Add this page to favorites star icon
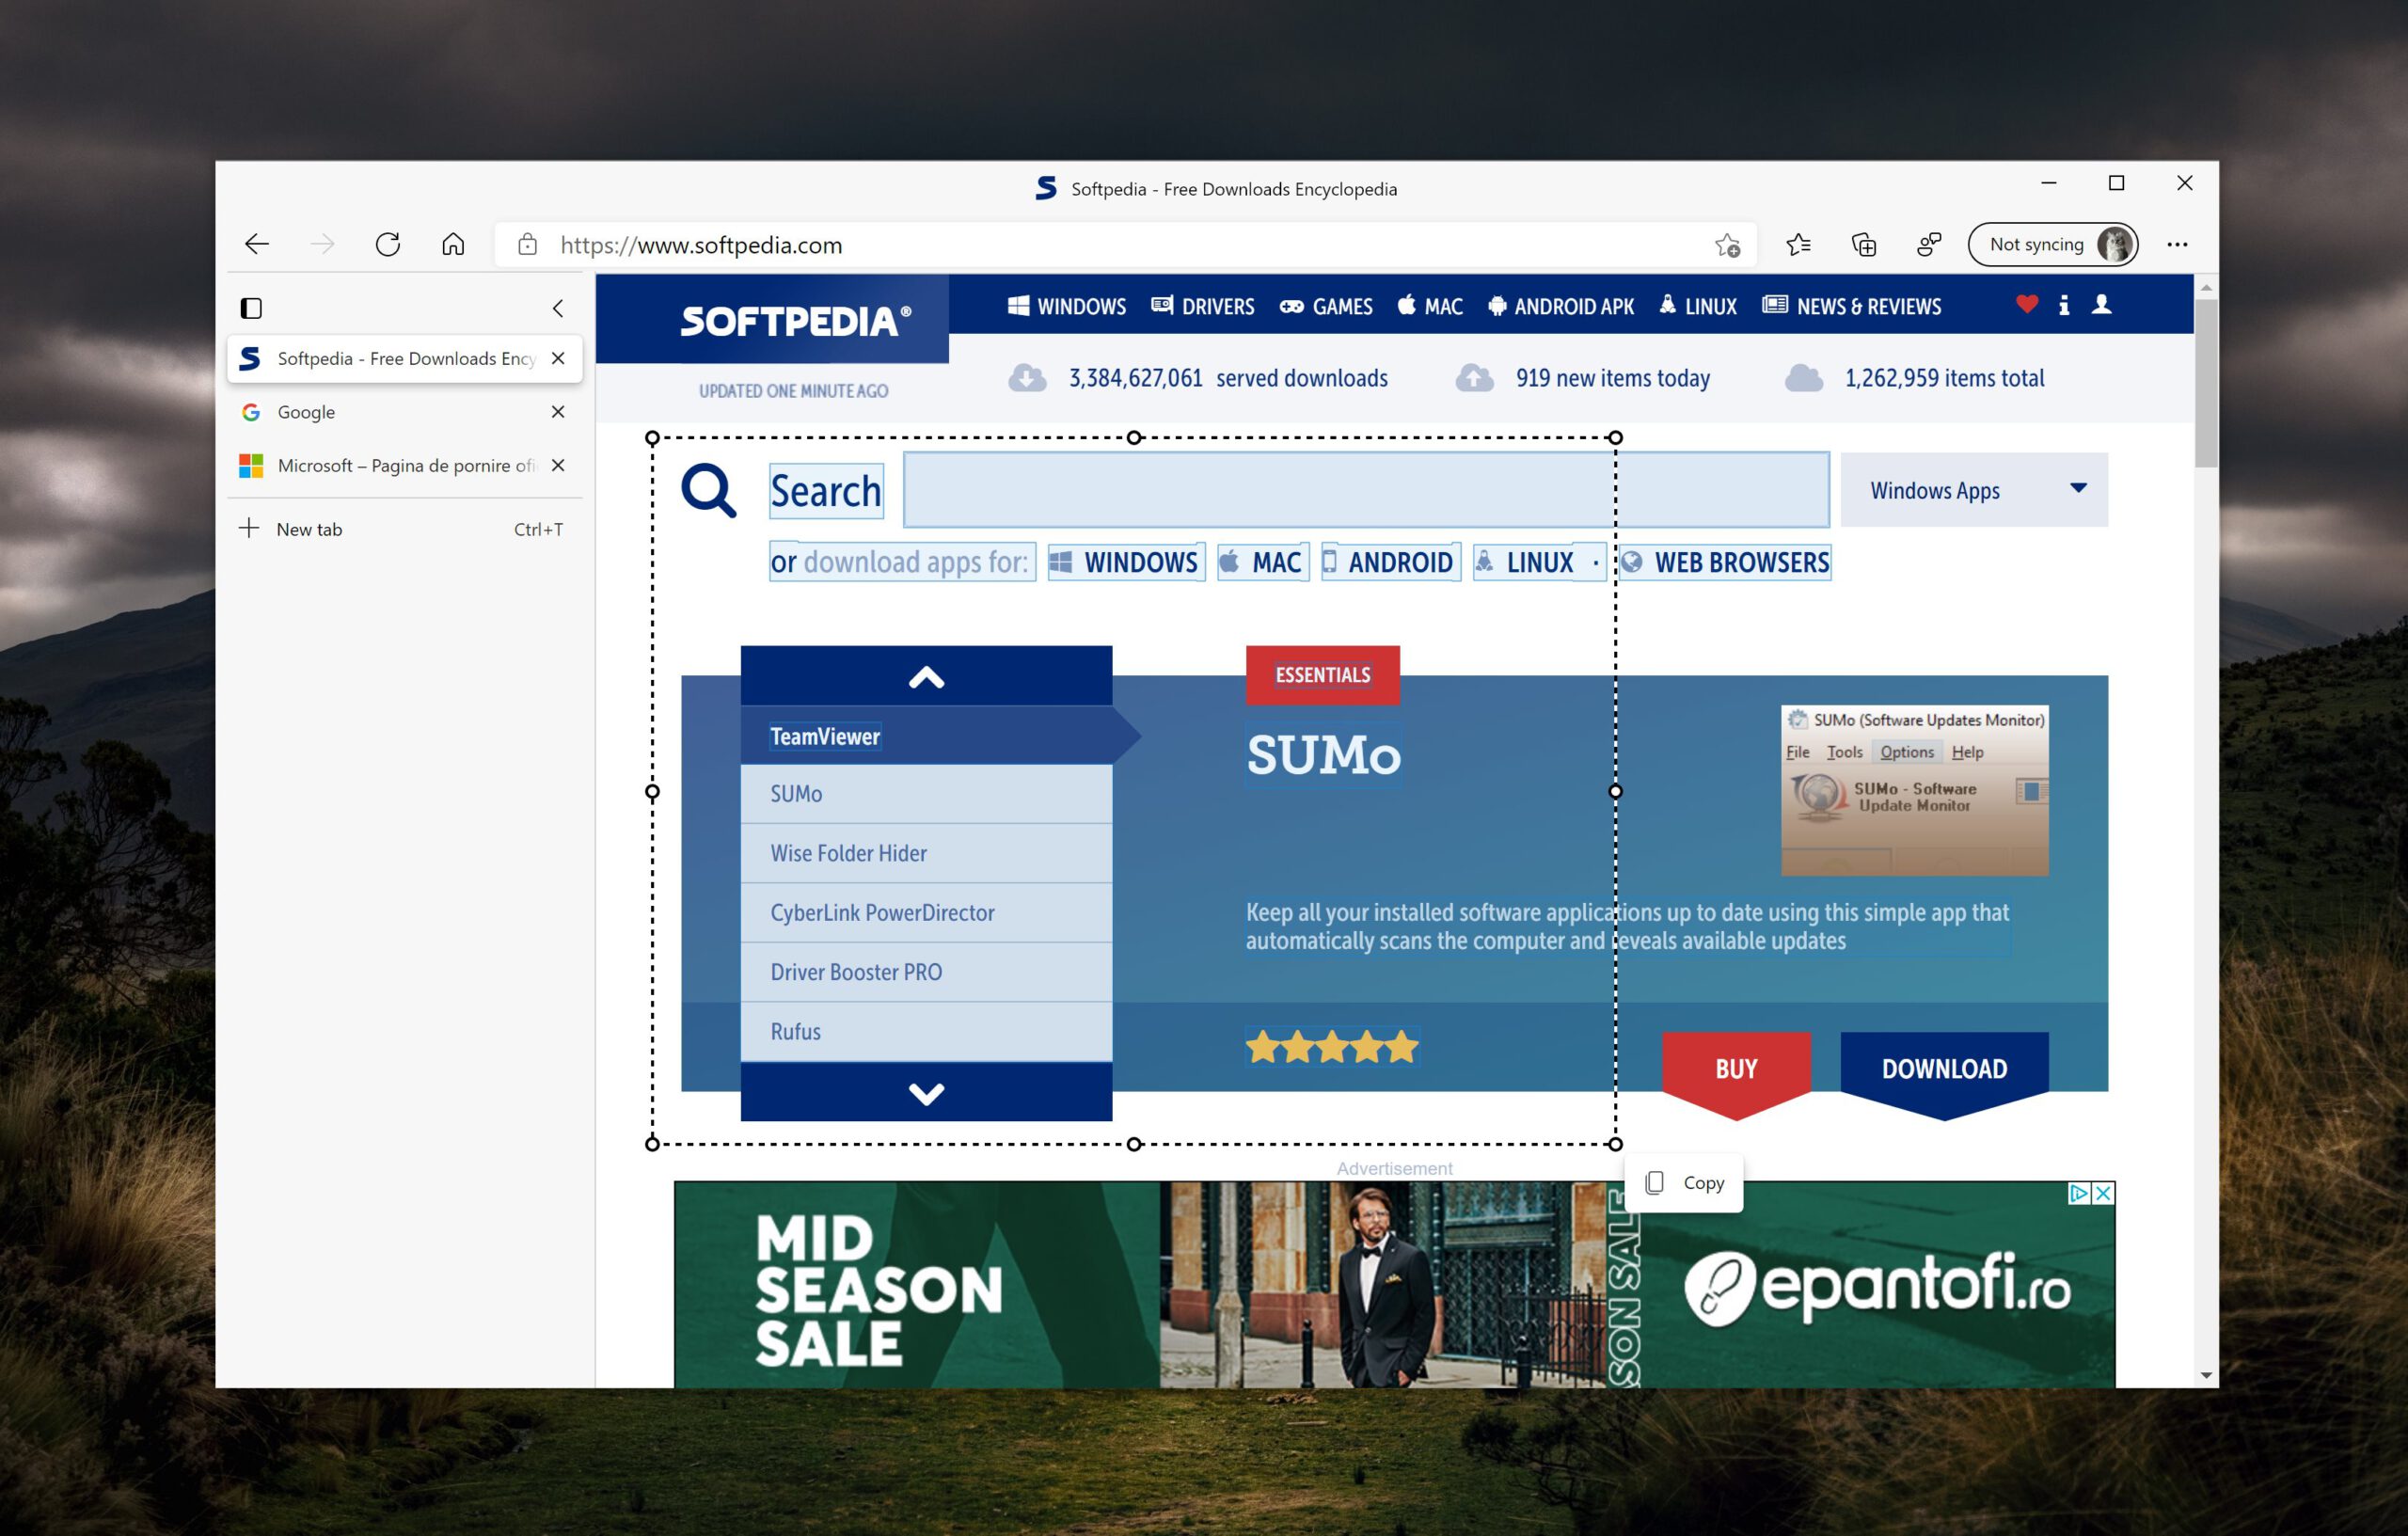2408x1536 pixels. point(1727,245)
